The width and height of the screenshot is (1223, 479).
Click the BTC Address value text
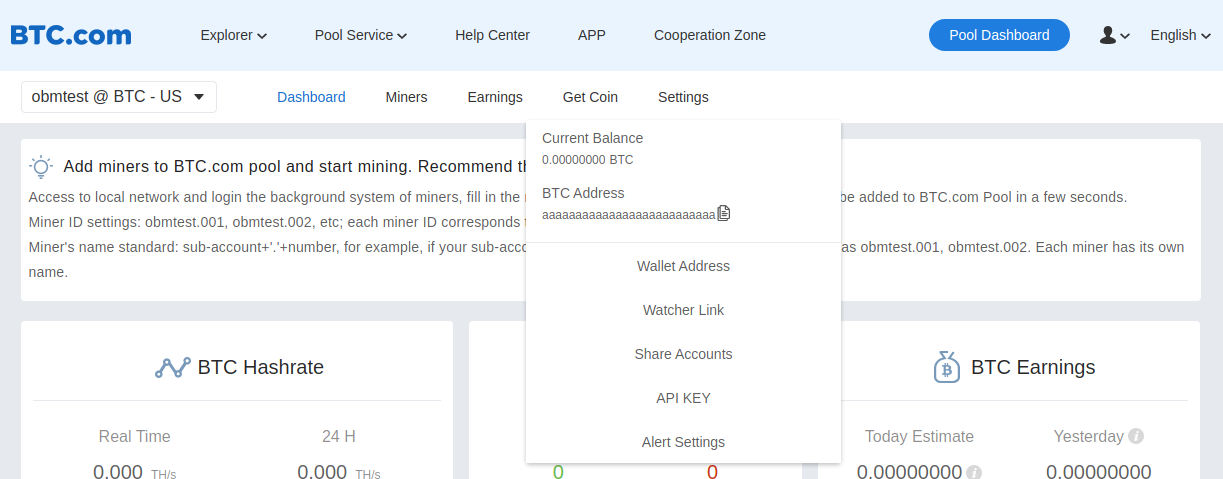[x=629, y=215]
